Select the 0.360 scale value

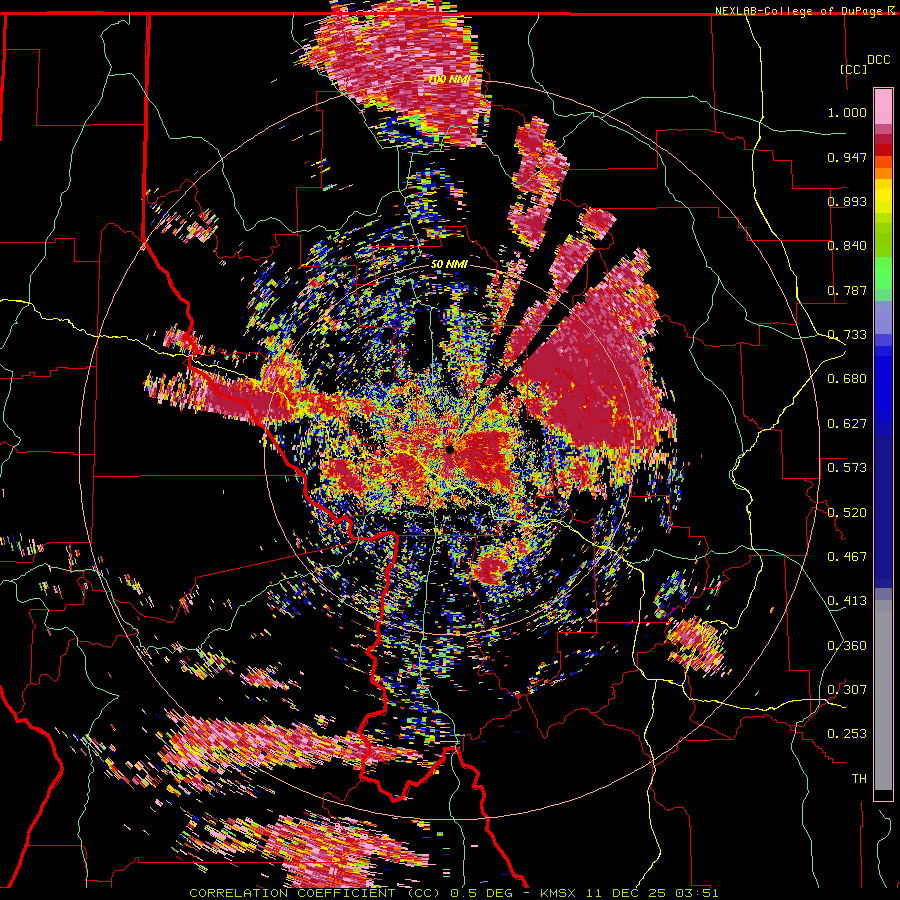pyautogui.click(x=847, y=645)
